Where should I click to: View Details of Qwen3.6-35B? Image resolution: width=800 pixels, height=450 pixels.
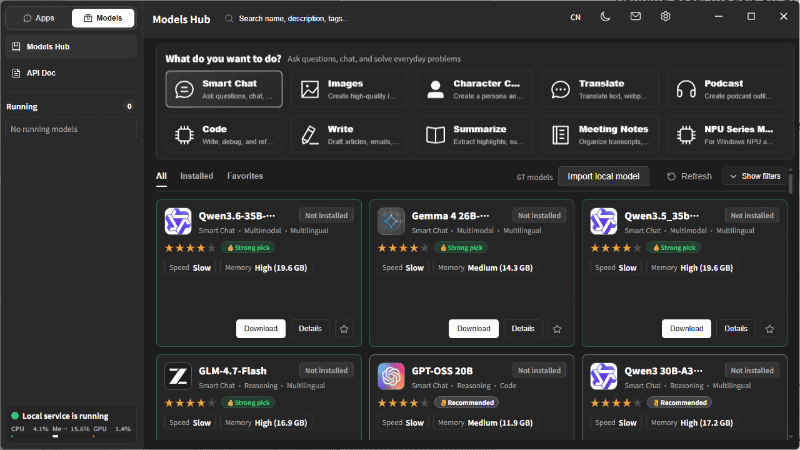(310, 329)
